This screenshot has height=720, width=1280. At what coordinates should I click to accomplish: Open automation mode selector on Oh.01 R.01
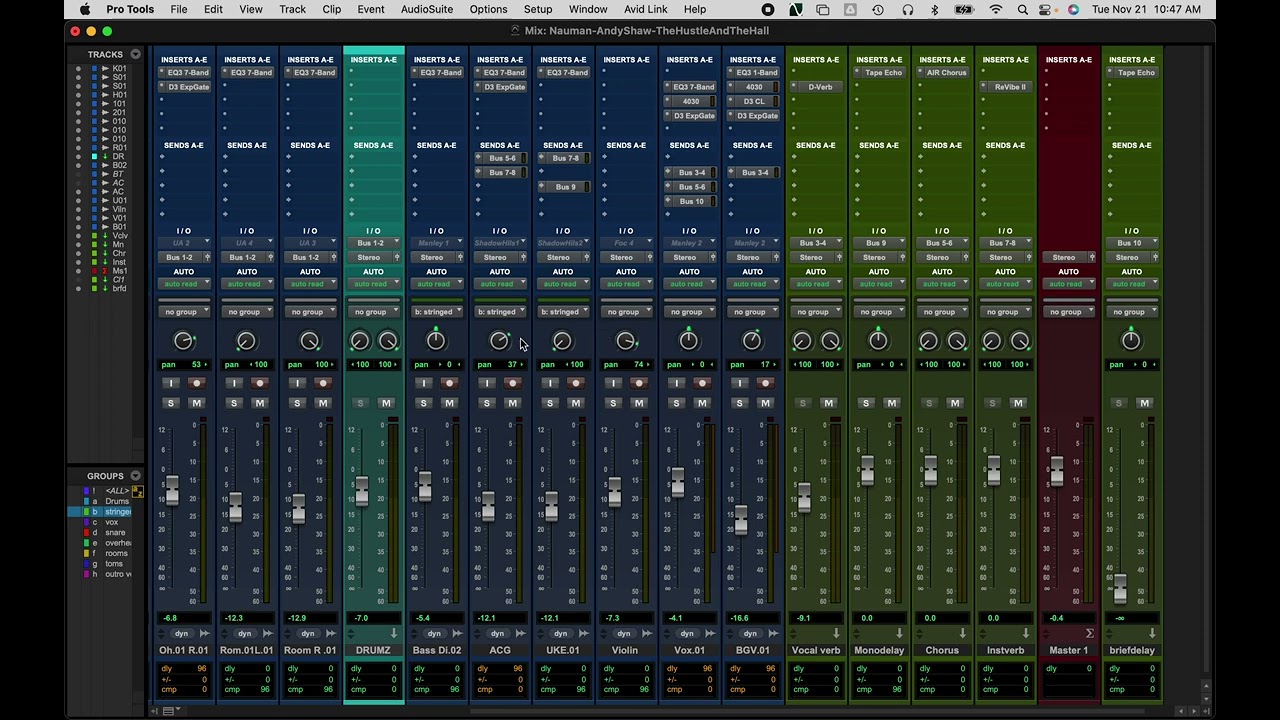(x=184, y=284)
